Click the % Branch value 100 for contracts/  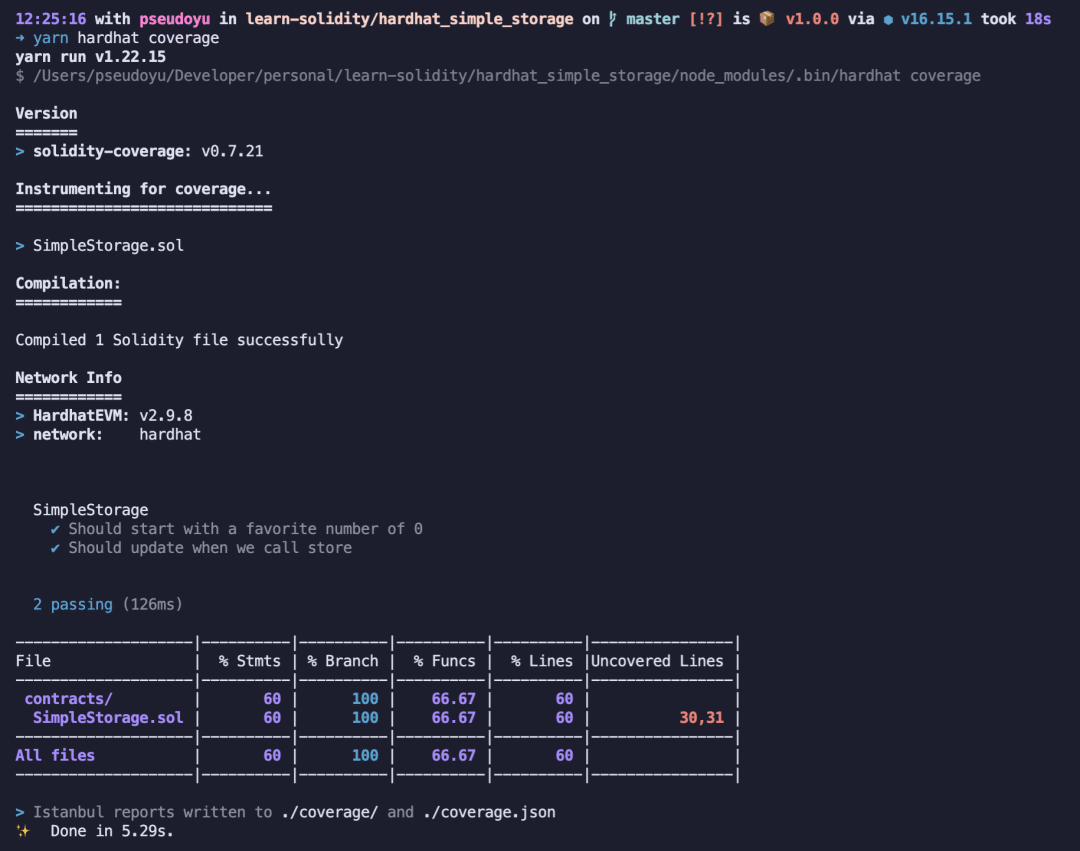click(365, 699)
